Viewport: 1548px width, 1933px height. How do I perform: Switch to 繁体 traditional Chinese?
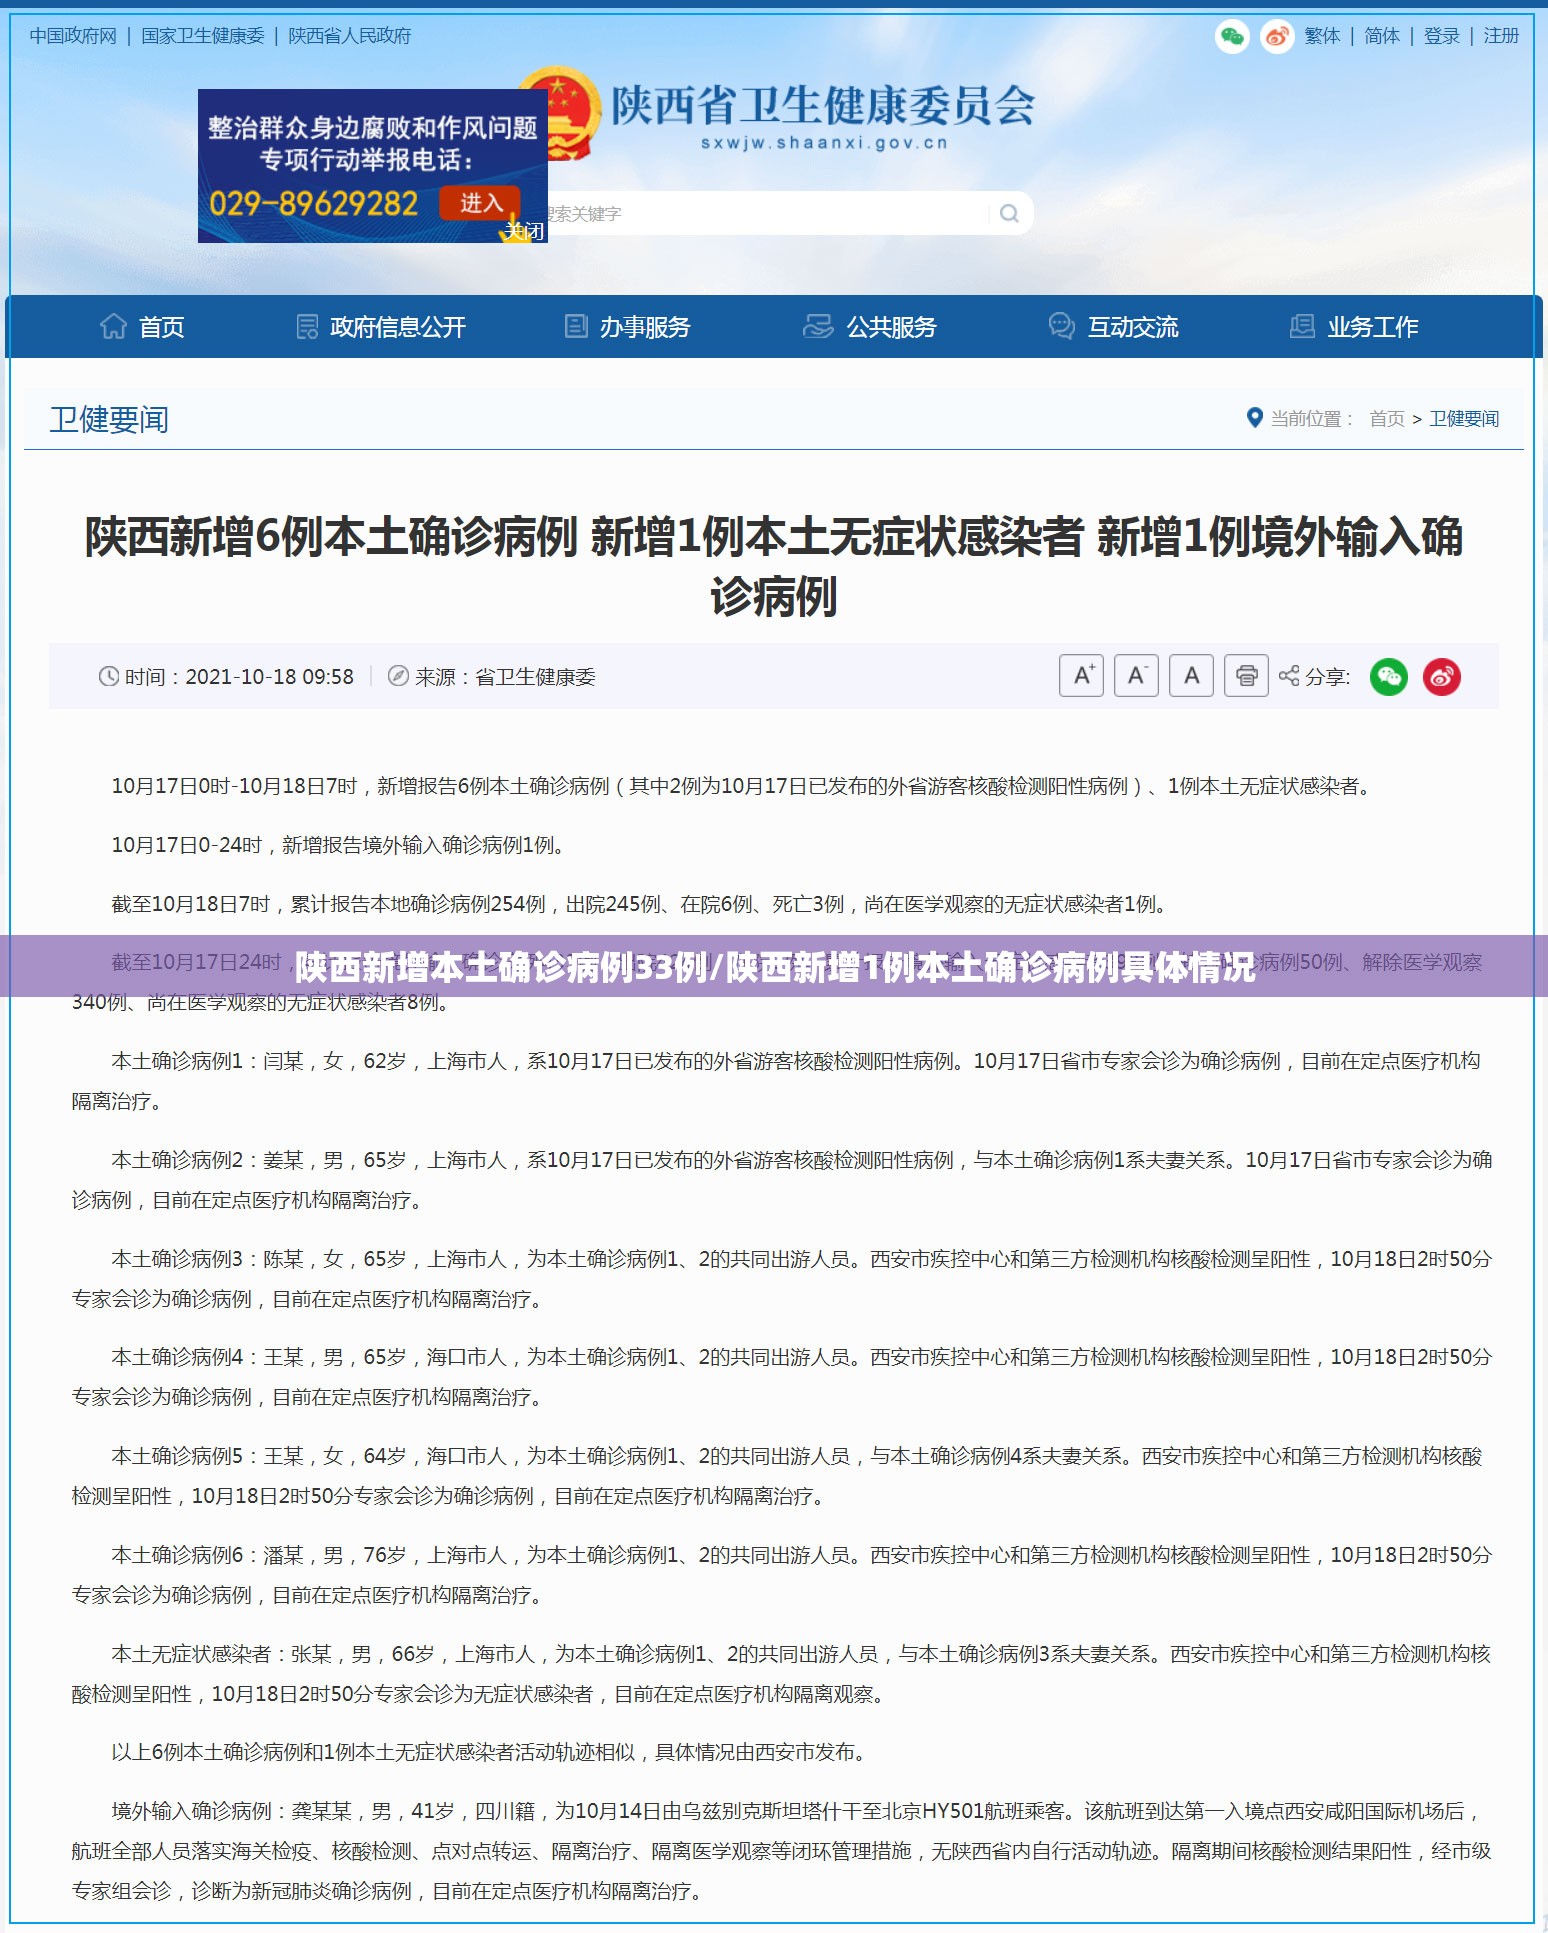(x=1322, y=36)
